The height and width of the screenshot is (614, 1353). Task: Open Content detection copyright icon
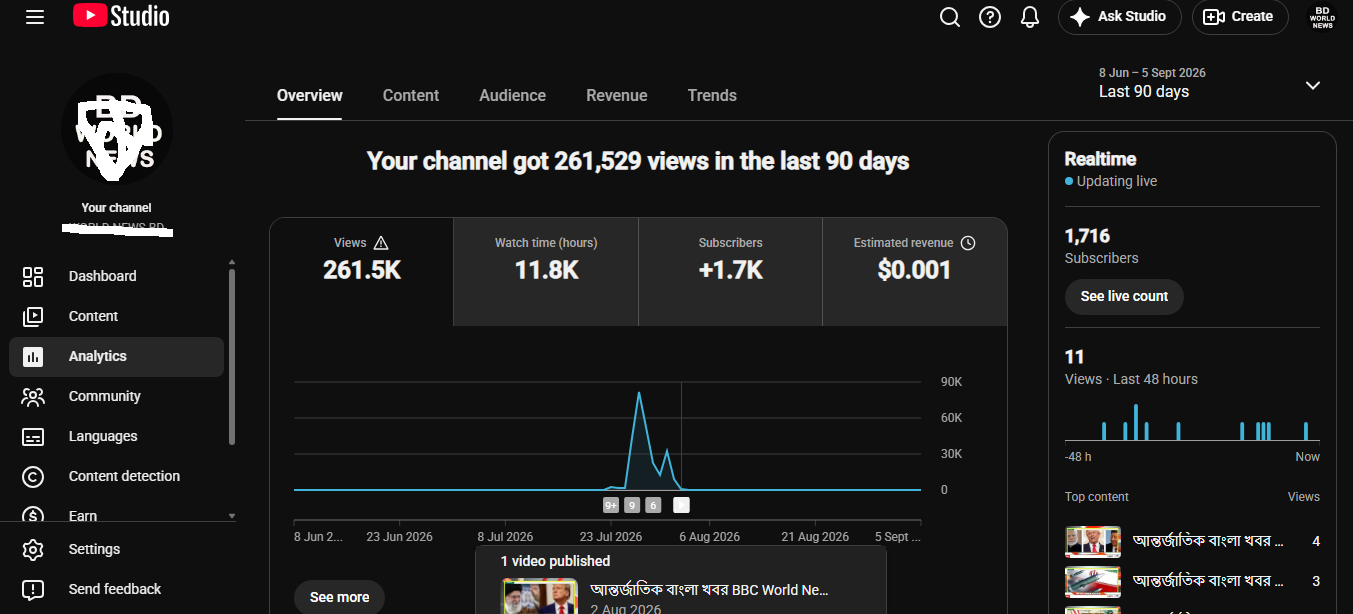tap(33, 476)
